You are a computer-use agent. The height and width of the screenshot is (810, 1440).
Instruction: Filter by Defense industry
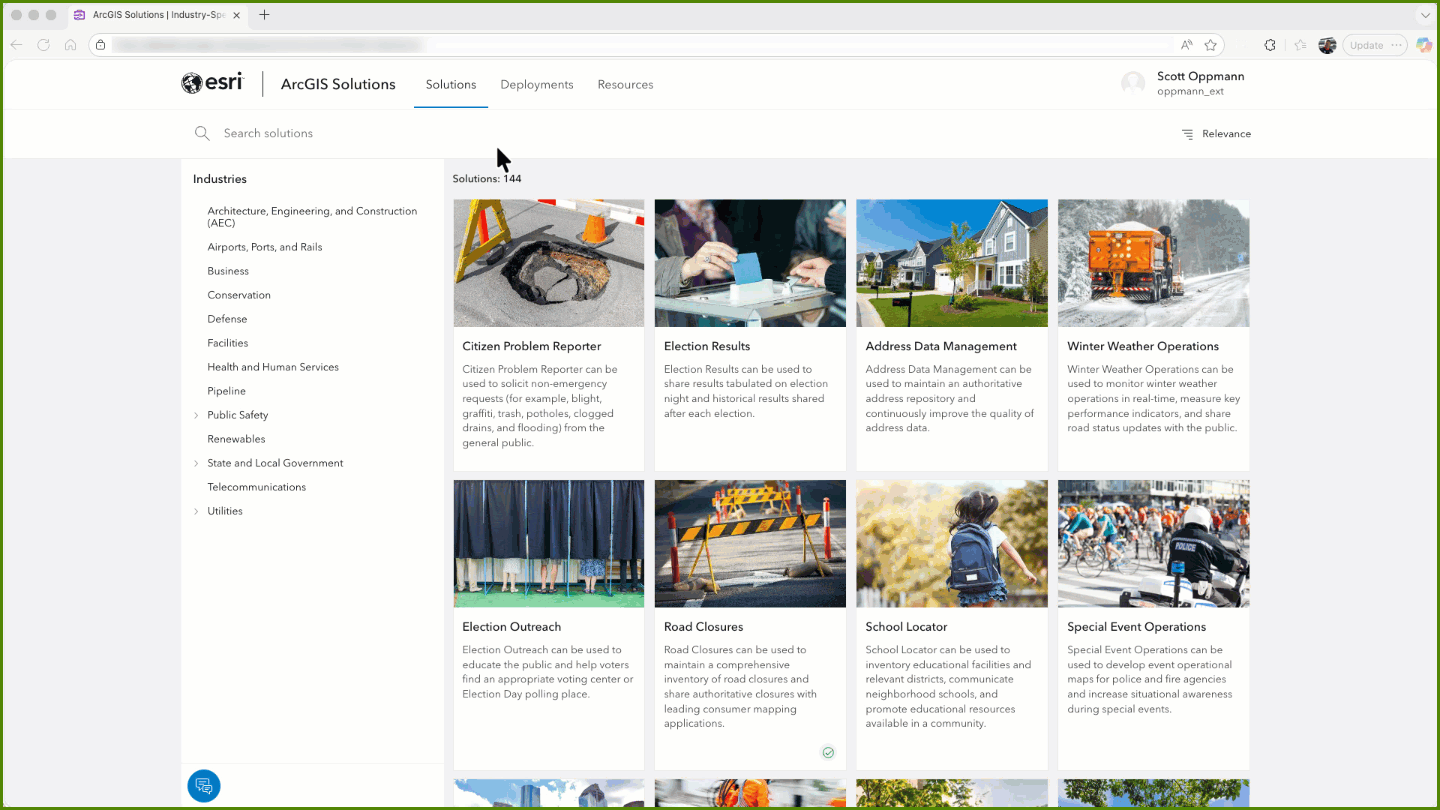(x=227, y=319)
